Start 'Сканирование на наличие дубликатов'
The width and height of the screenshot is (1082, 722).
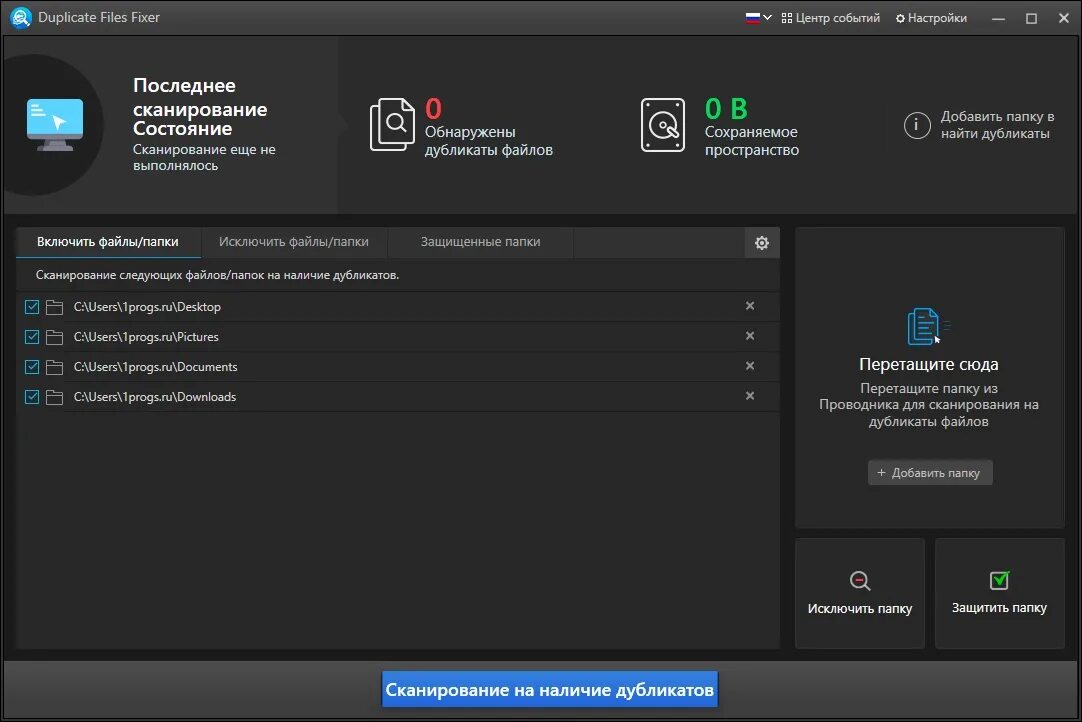(x=549, y=689)
